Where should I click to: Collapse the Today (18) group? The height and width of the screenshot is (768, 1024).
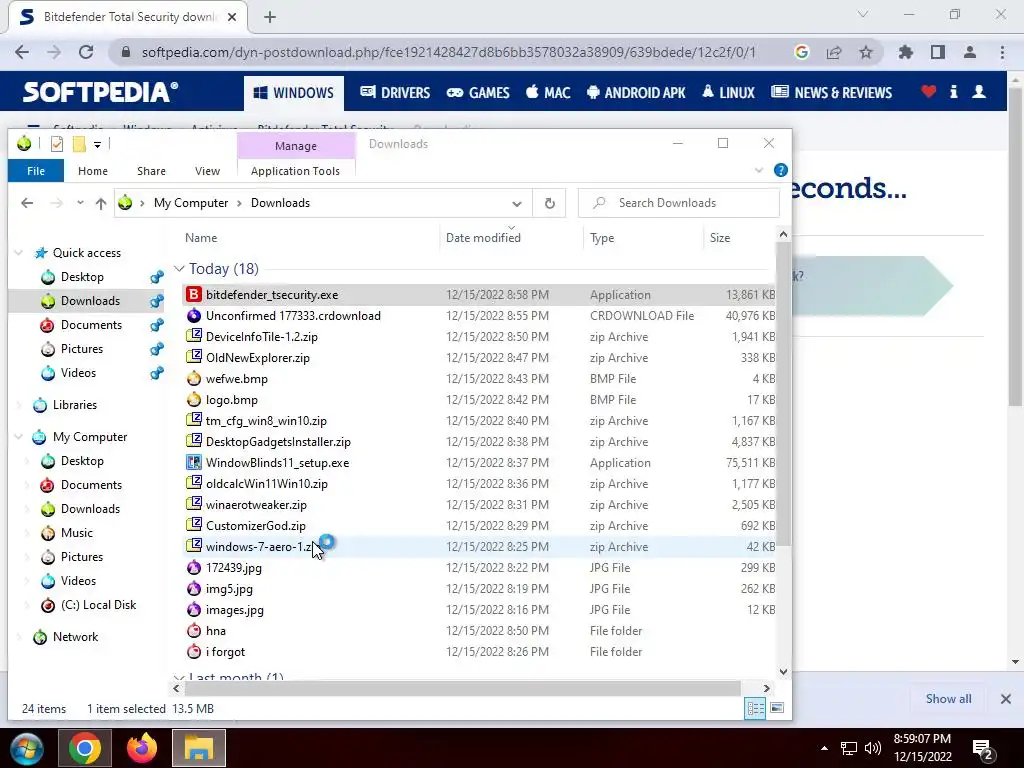[179, 268]
